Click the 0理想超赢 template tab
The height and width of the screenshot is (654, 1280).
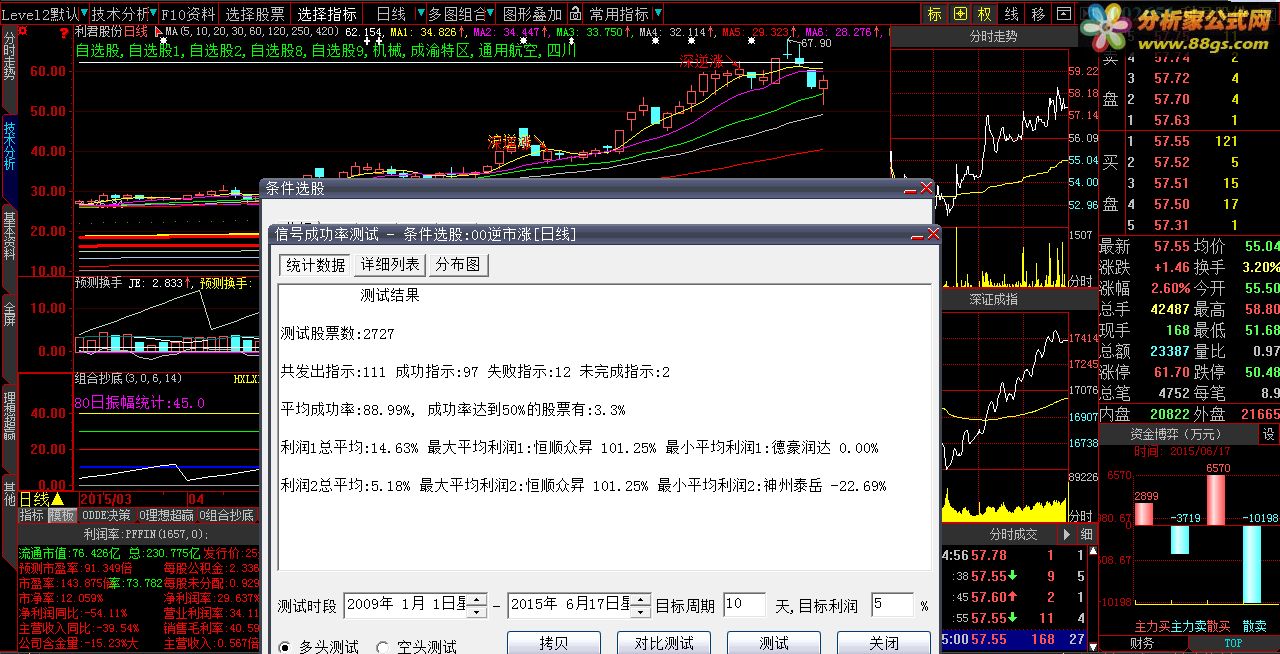click(167, 515)
